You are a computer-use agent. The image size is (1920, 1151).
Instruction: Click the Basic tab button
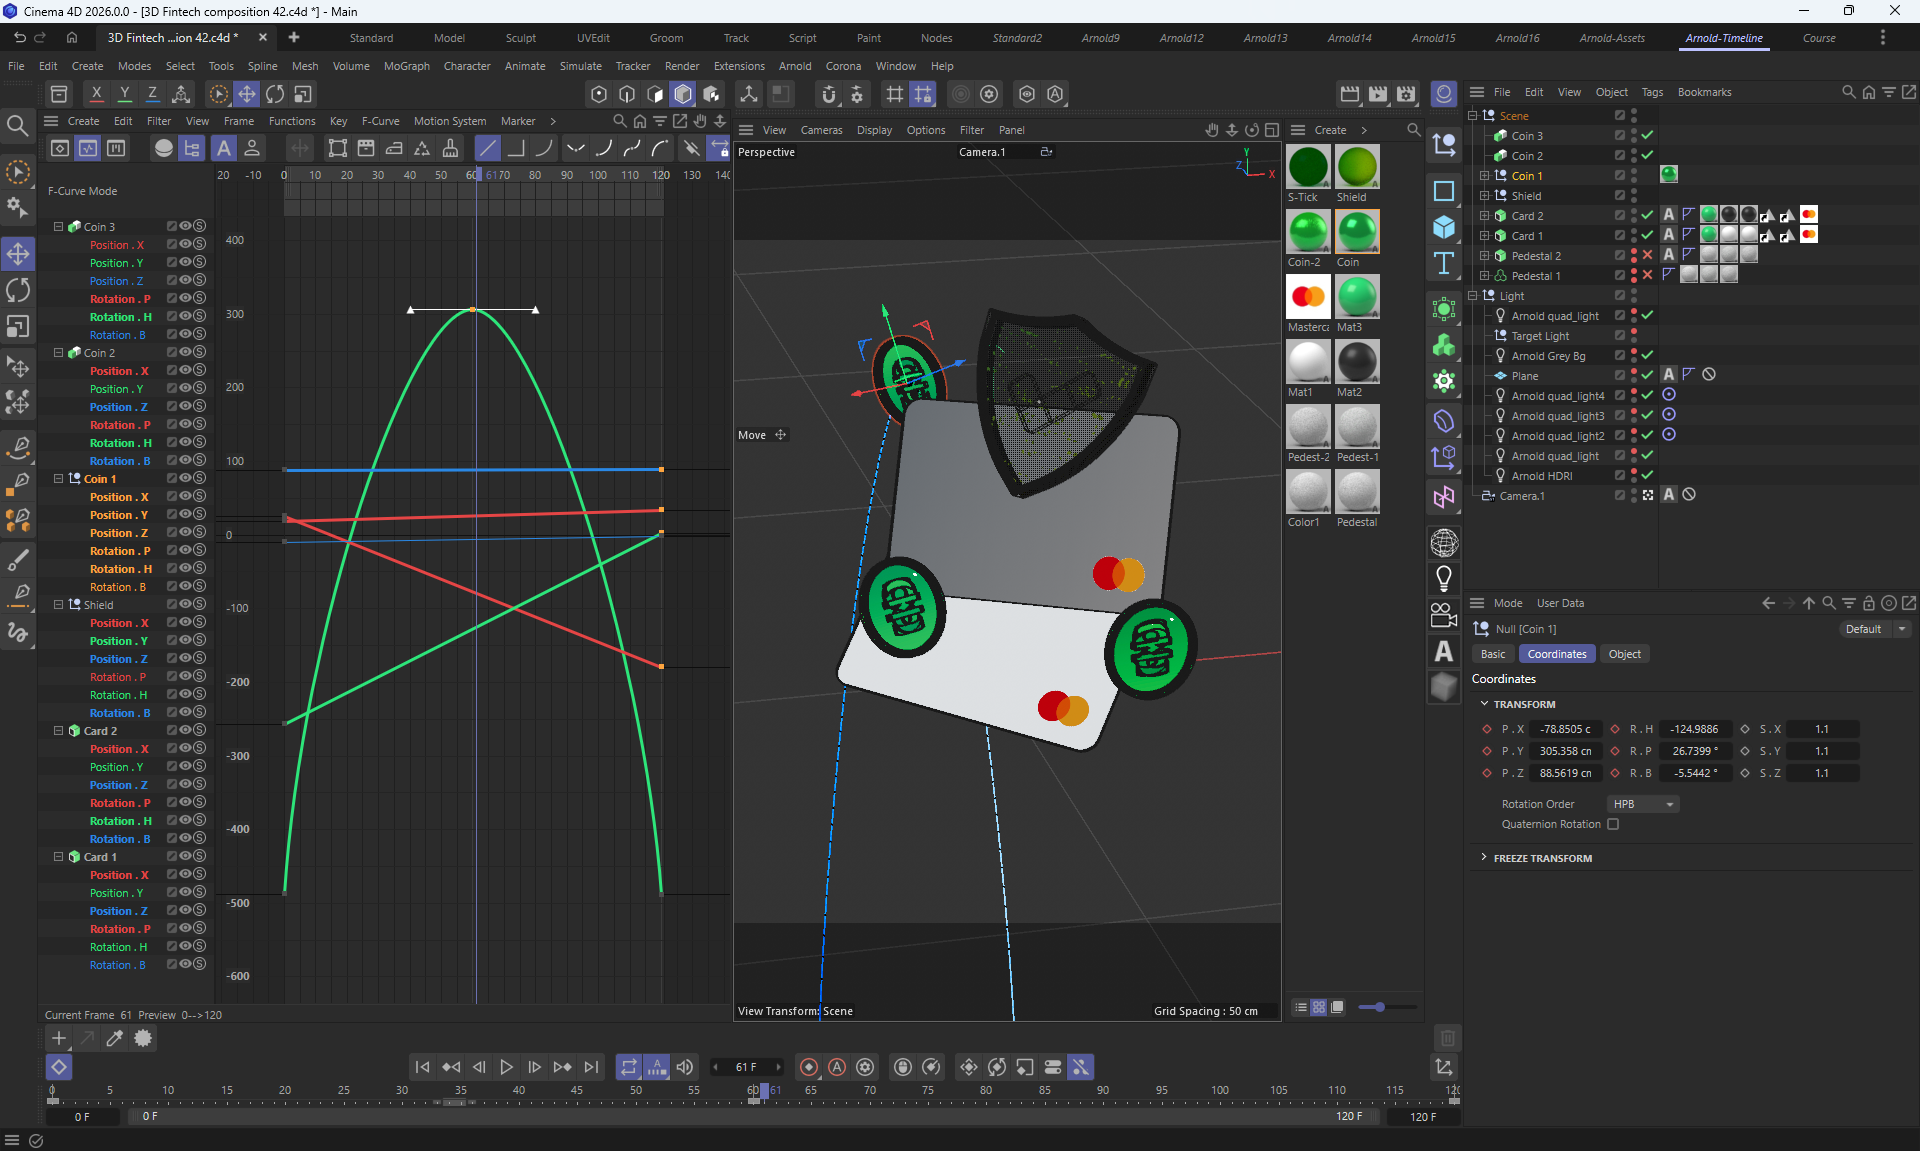(1492, 654)
